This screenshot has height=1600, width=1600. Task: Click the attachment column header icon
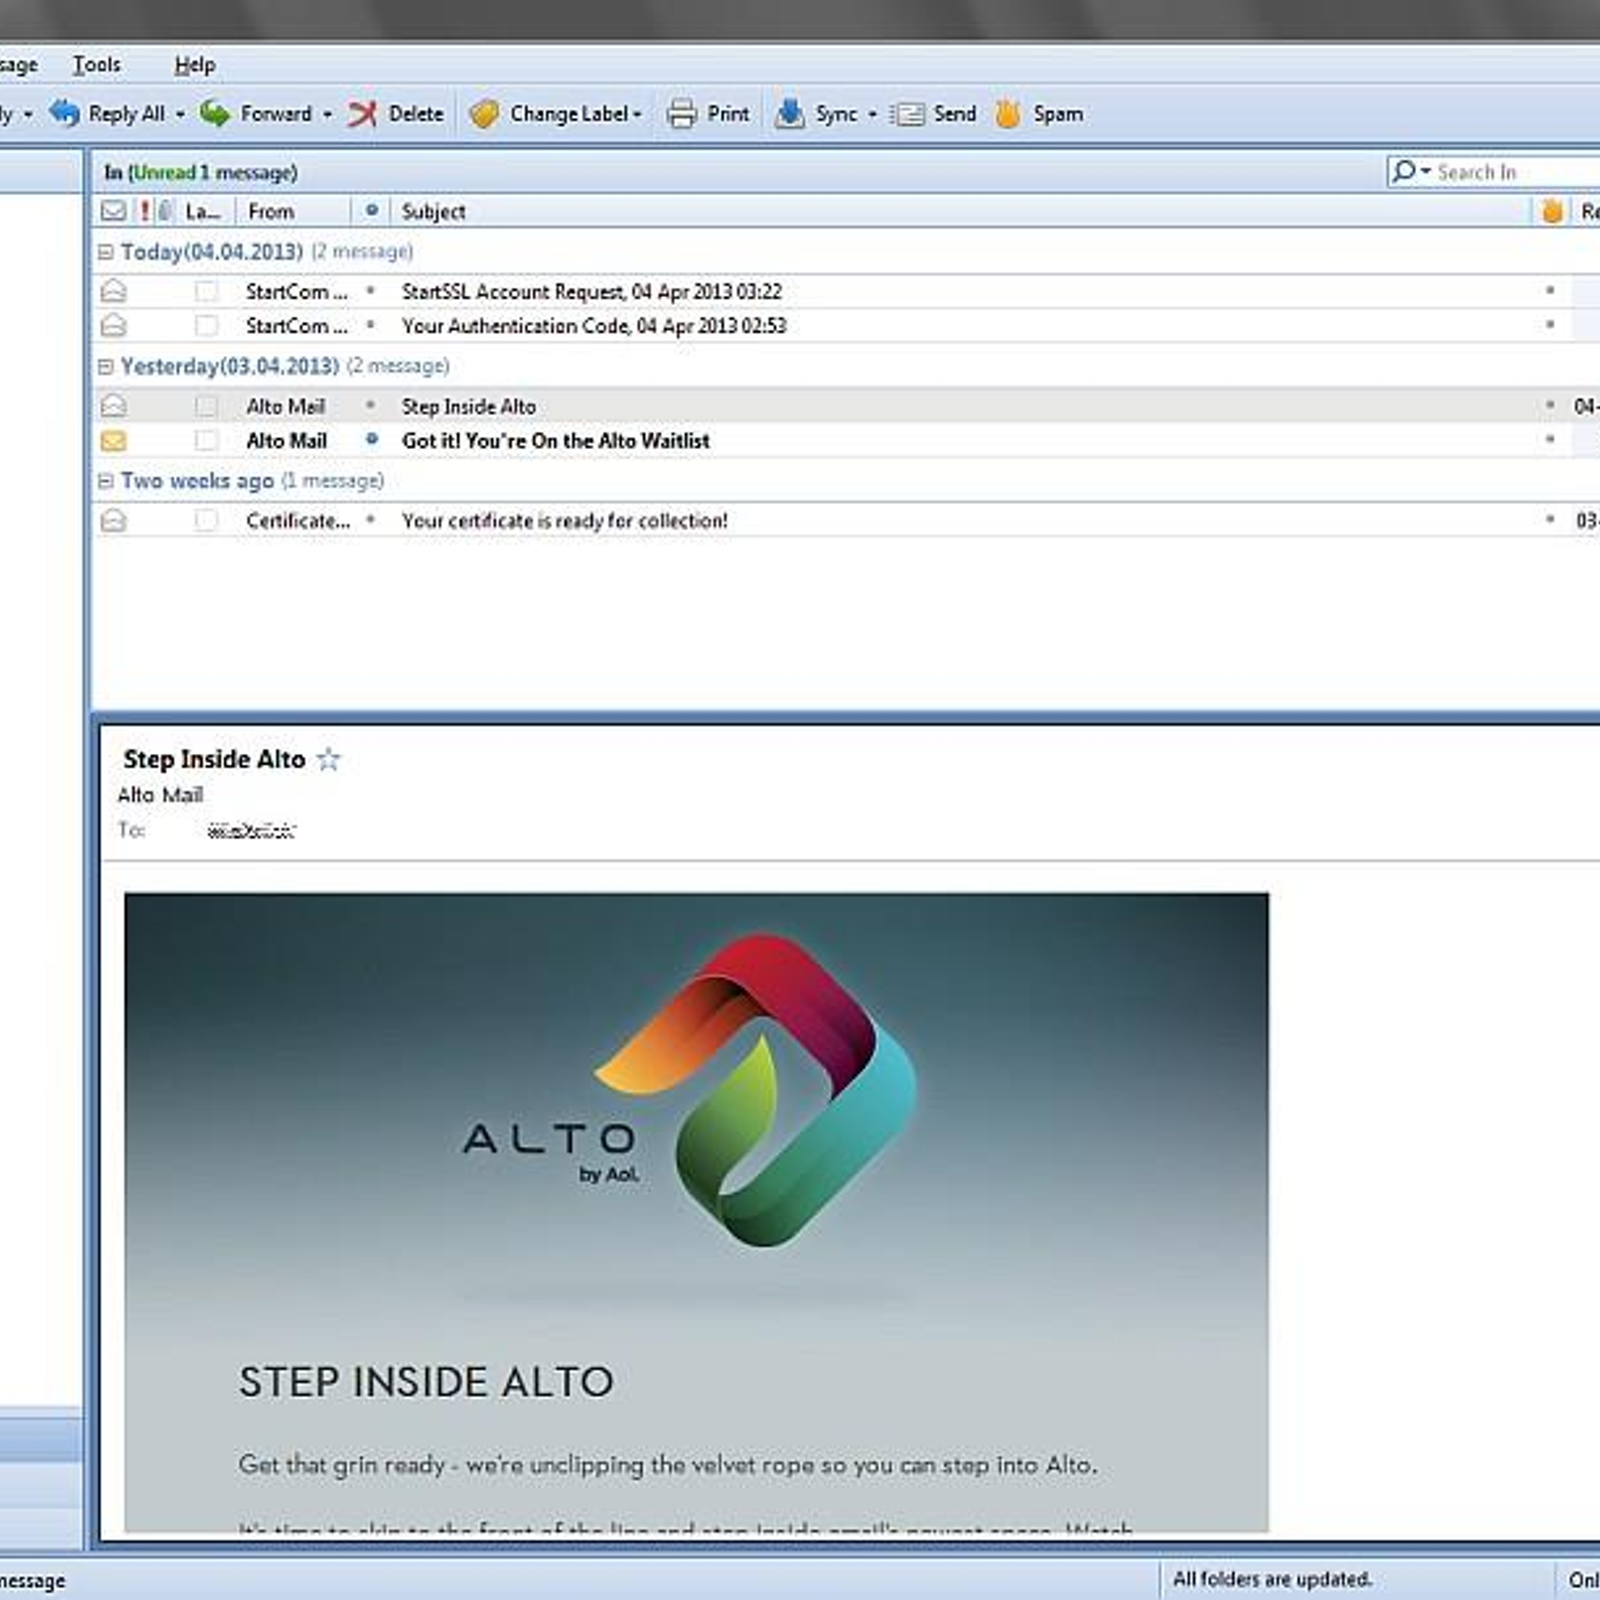pyautogui.click(x=165, y=211)
